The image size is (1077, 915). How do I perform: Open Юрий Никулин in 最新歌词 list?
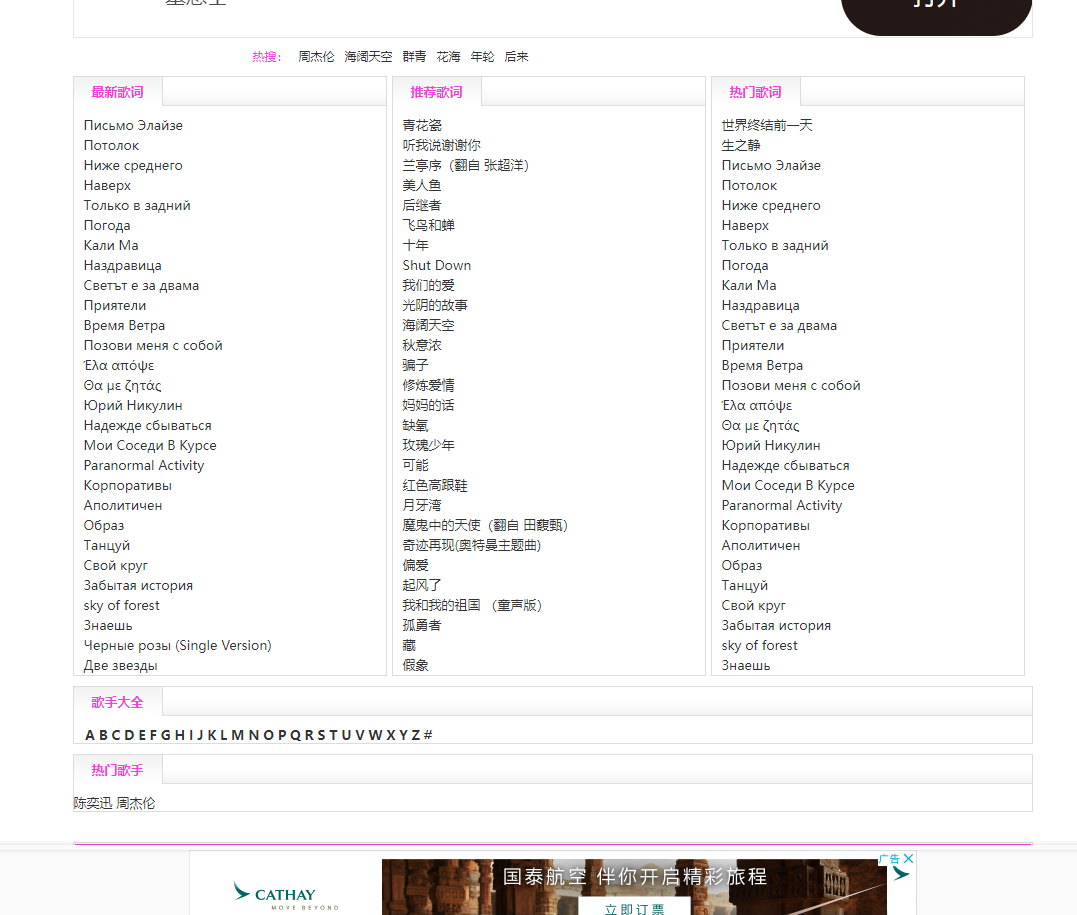click(x=133, y=405)
